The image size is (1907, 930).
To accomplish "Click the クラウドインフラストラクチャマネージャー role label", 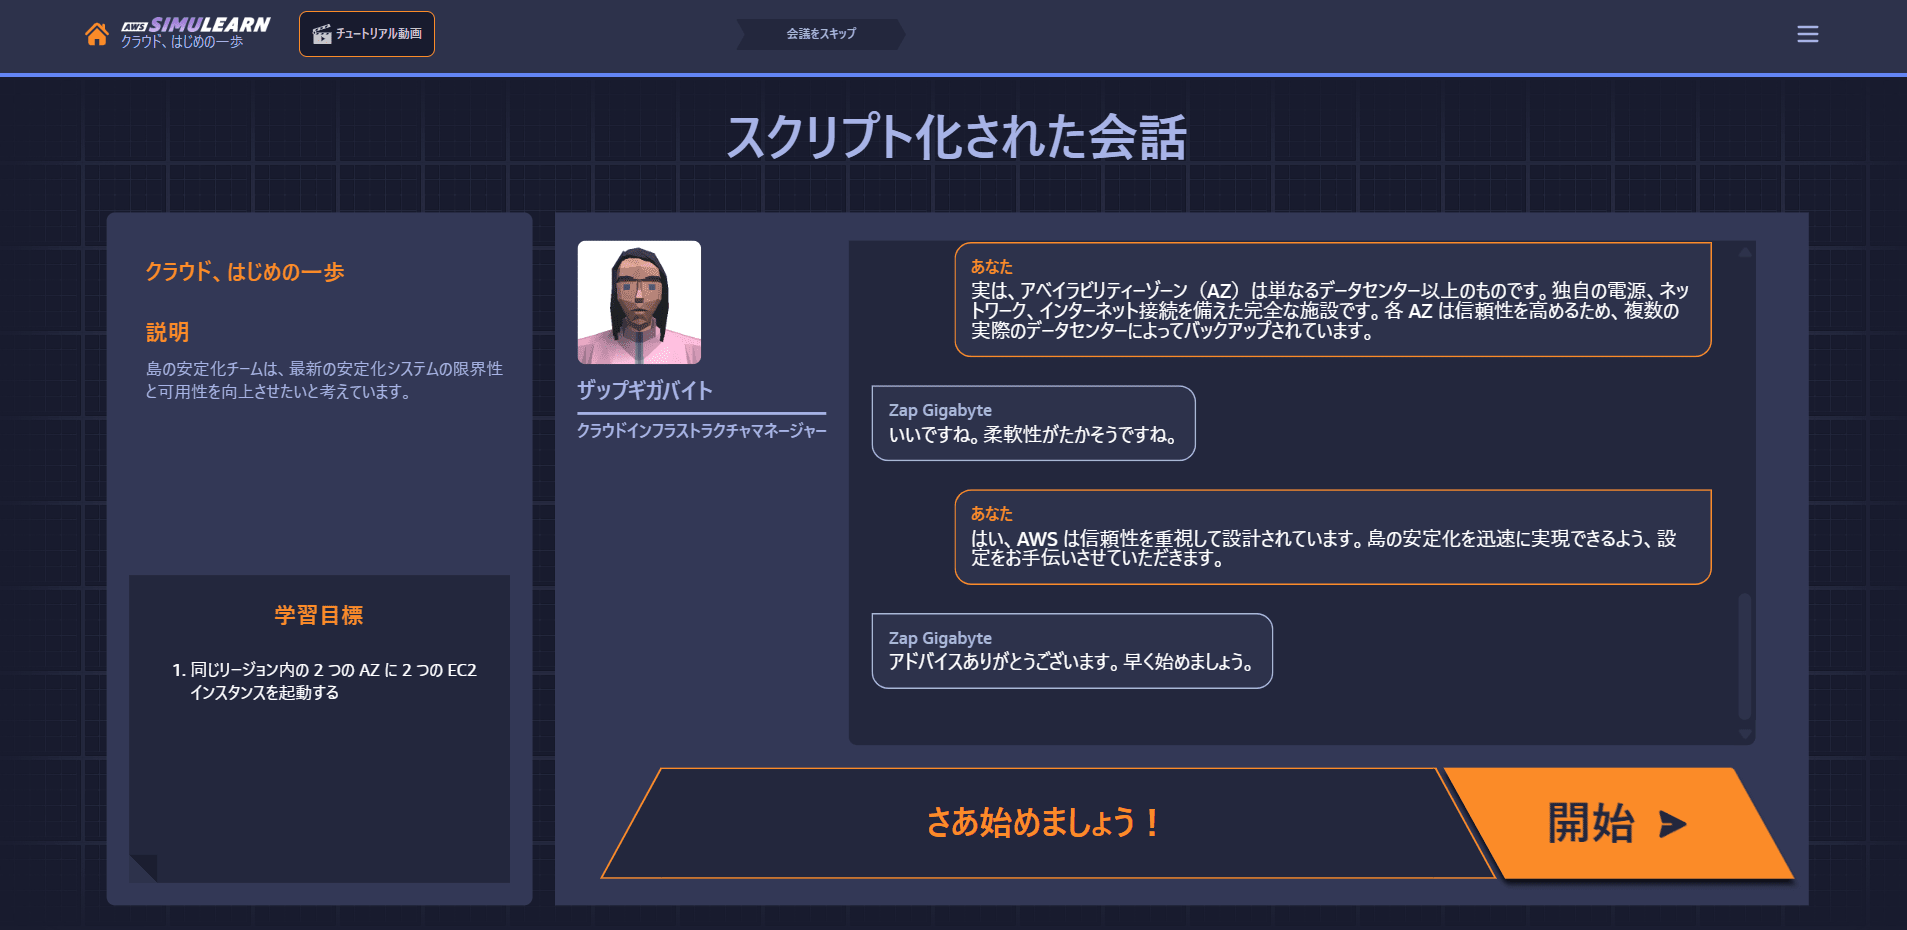I will click(701, 431).
